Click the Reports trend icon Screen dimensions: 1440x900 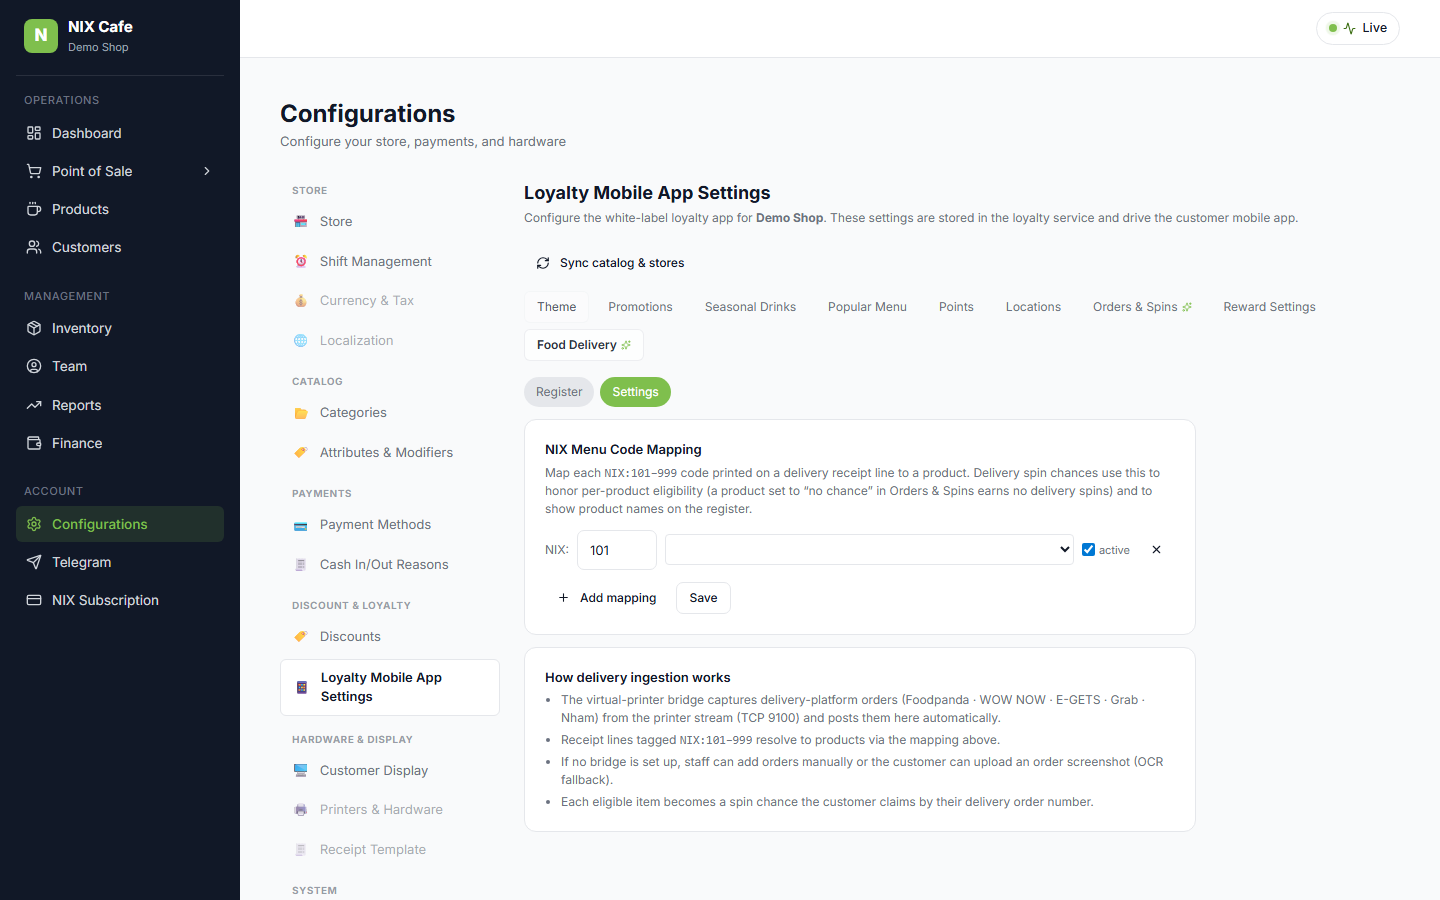tap(34, 405)
